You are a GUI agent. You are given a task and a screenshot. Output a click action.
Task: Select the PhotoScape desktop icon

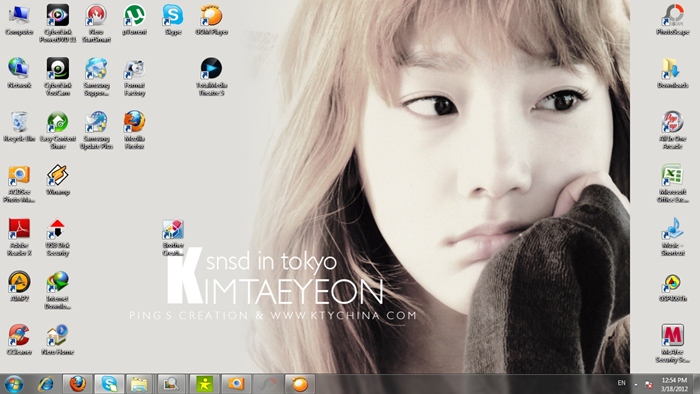pyautogui.click(x=672, y=20)
